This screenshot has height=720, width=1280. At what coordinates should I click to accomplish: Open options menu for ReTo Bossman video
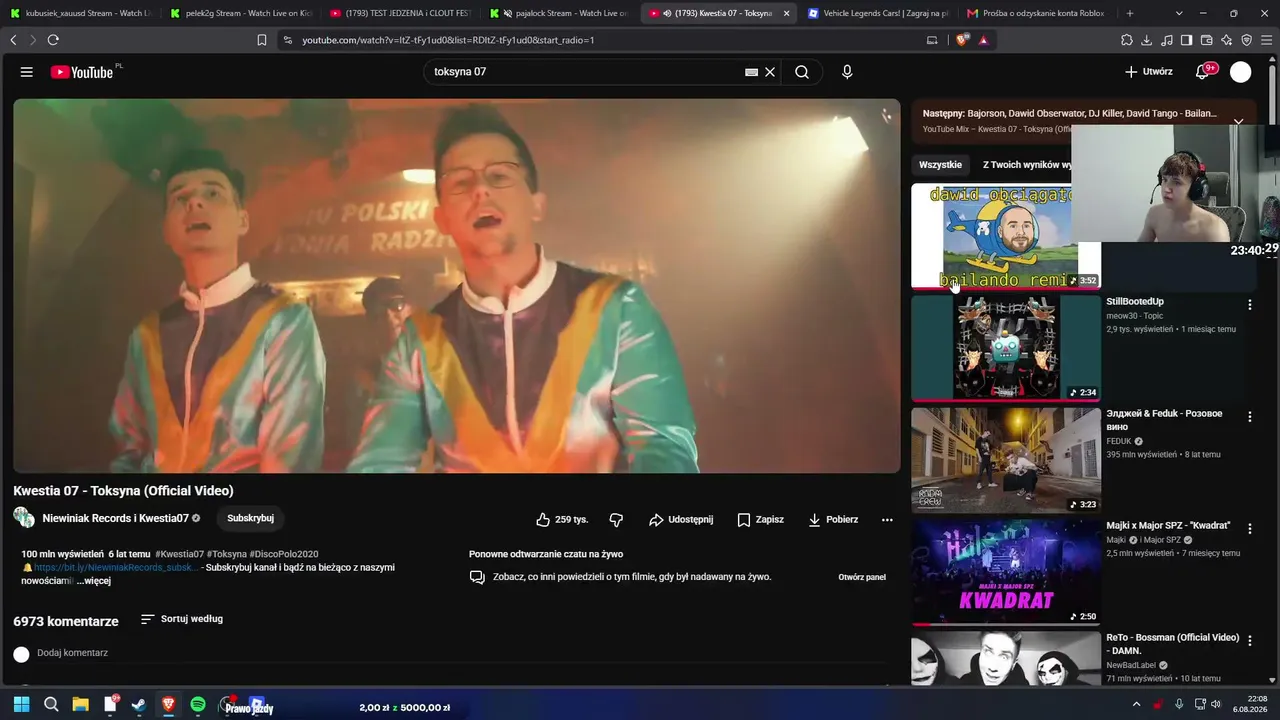pos(1249,640)
